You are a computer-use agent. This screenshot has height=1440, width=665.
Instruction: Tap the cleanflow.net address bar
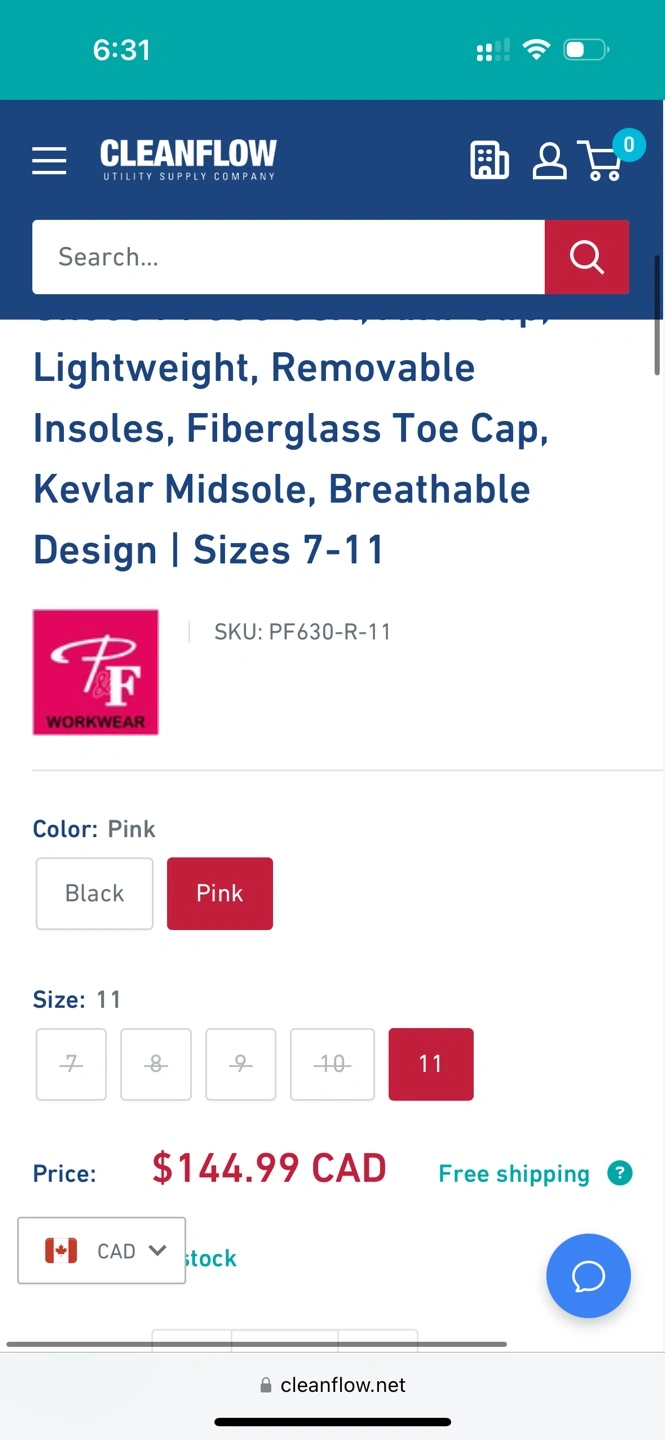[333, 1385]
